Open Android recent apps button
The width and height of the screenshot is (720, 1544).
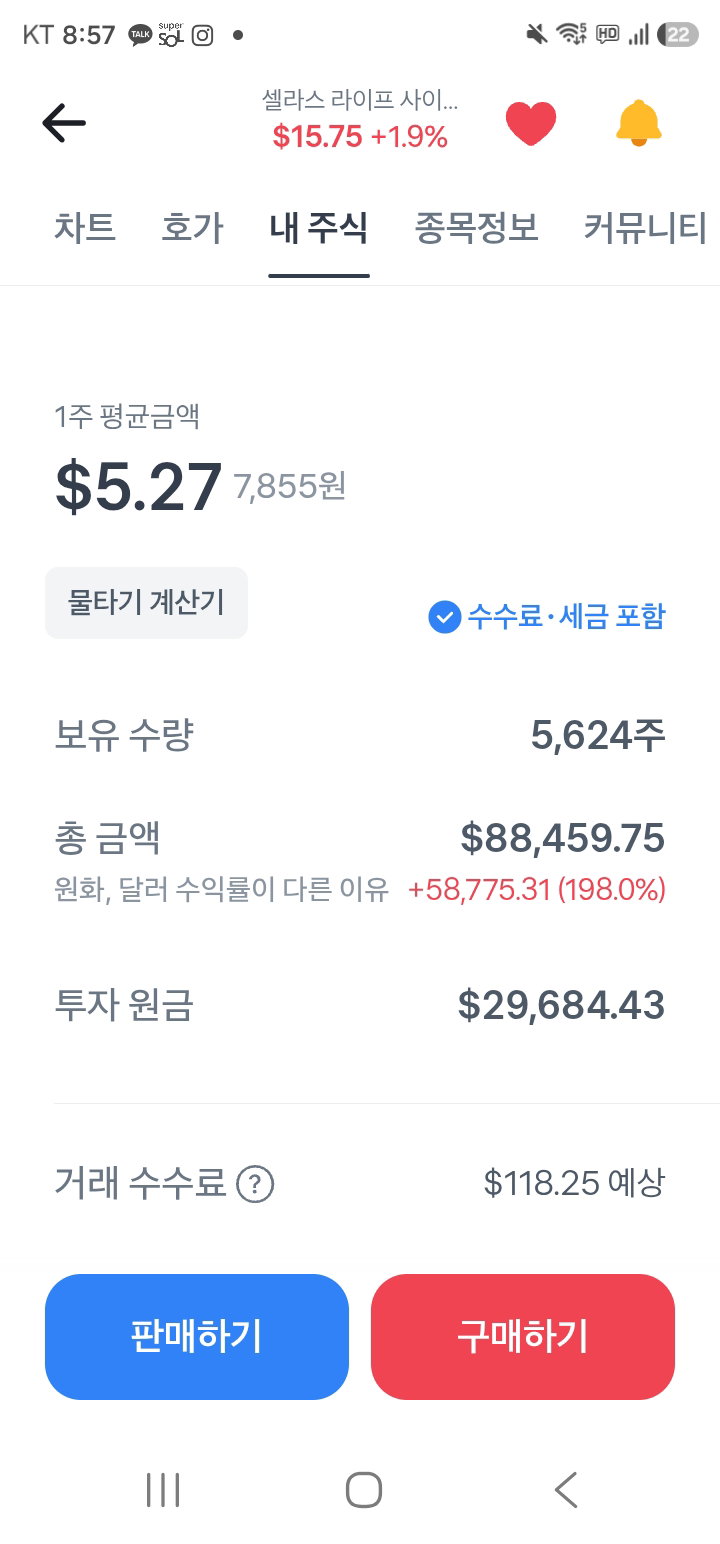pyautogui.click(x=163, y=1489)
